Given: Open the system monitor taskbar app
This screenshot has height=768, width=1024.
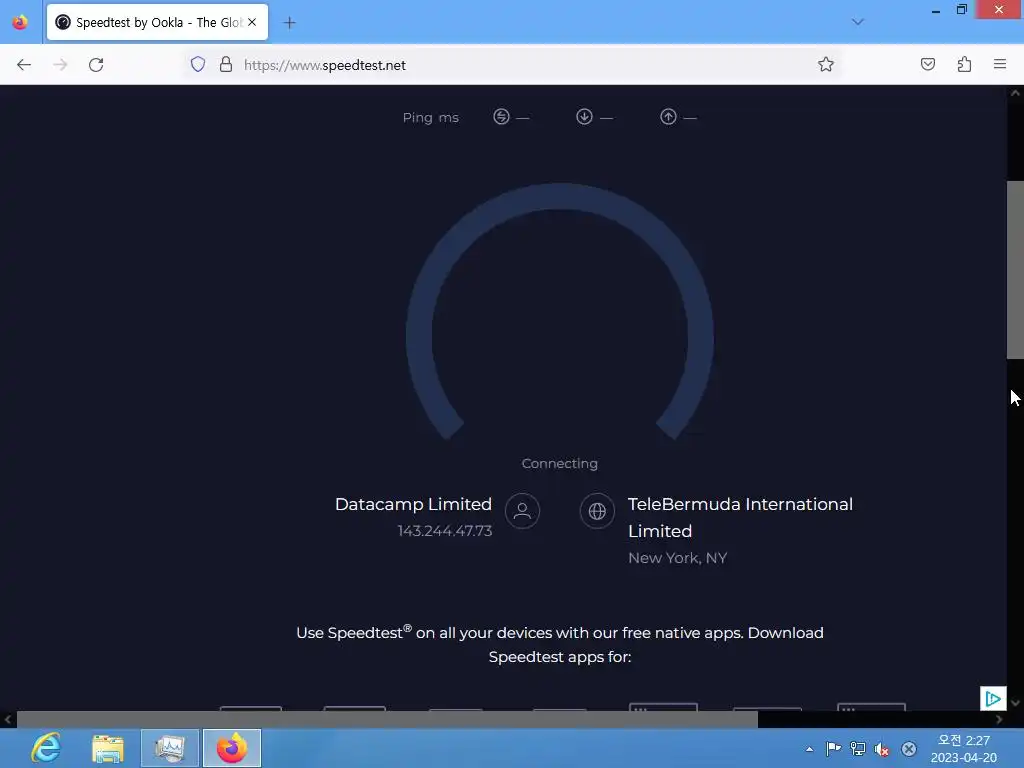Looking at the screenshot, I should [x=169, y=748].
